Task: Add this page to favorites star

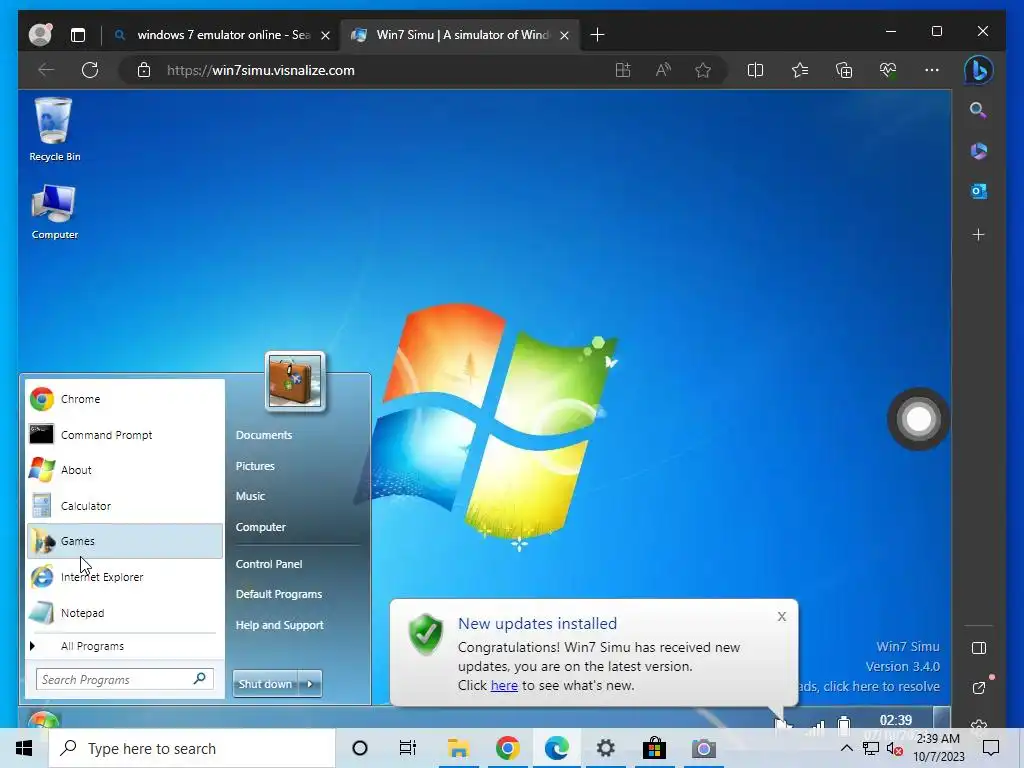Action: pyautogui.click(x=703, y=70)
